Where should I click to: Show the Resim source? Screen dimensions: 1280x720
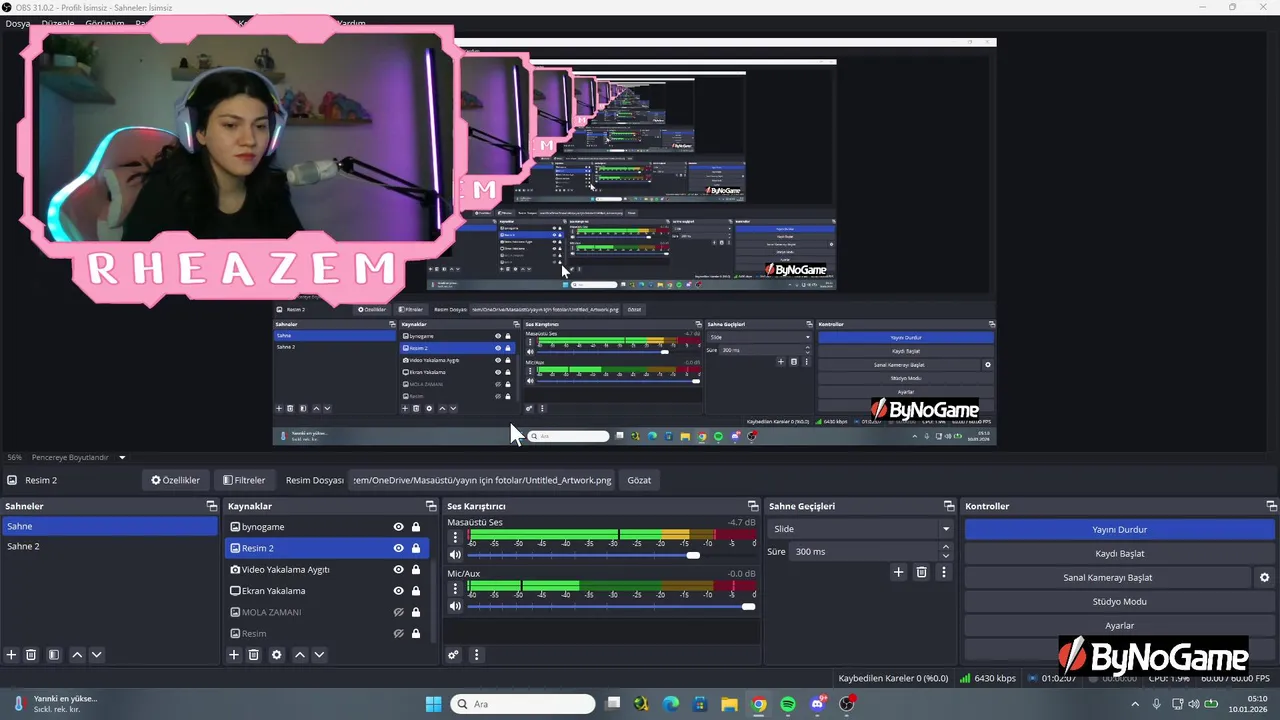tap(398, 633)
